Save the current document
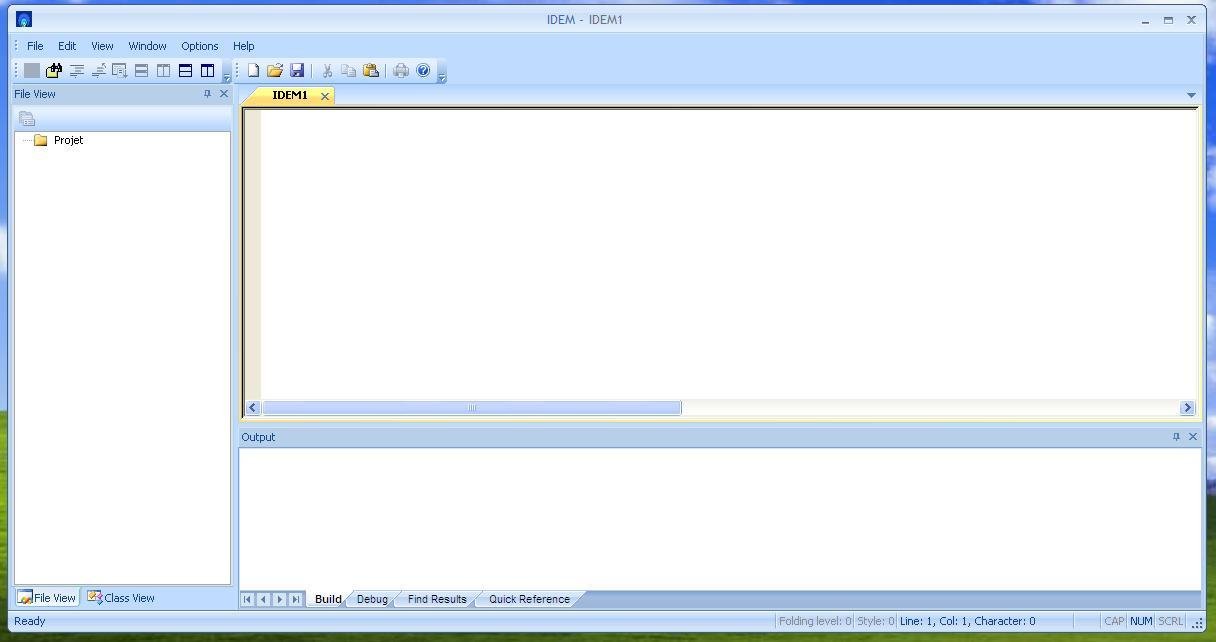Viewport: 1216px width, 642px height. pos(298,69)
